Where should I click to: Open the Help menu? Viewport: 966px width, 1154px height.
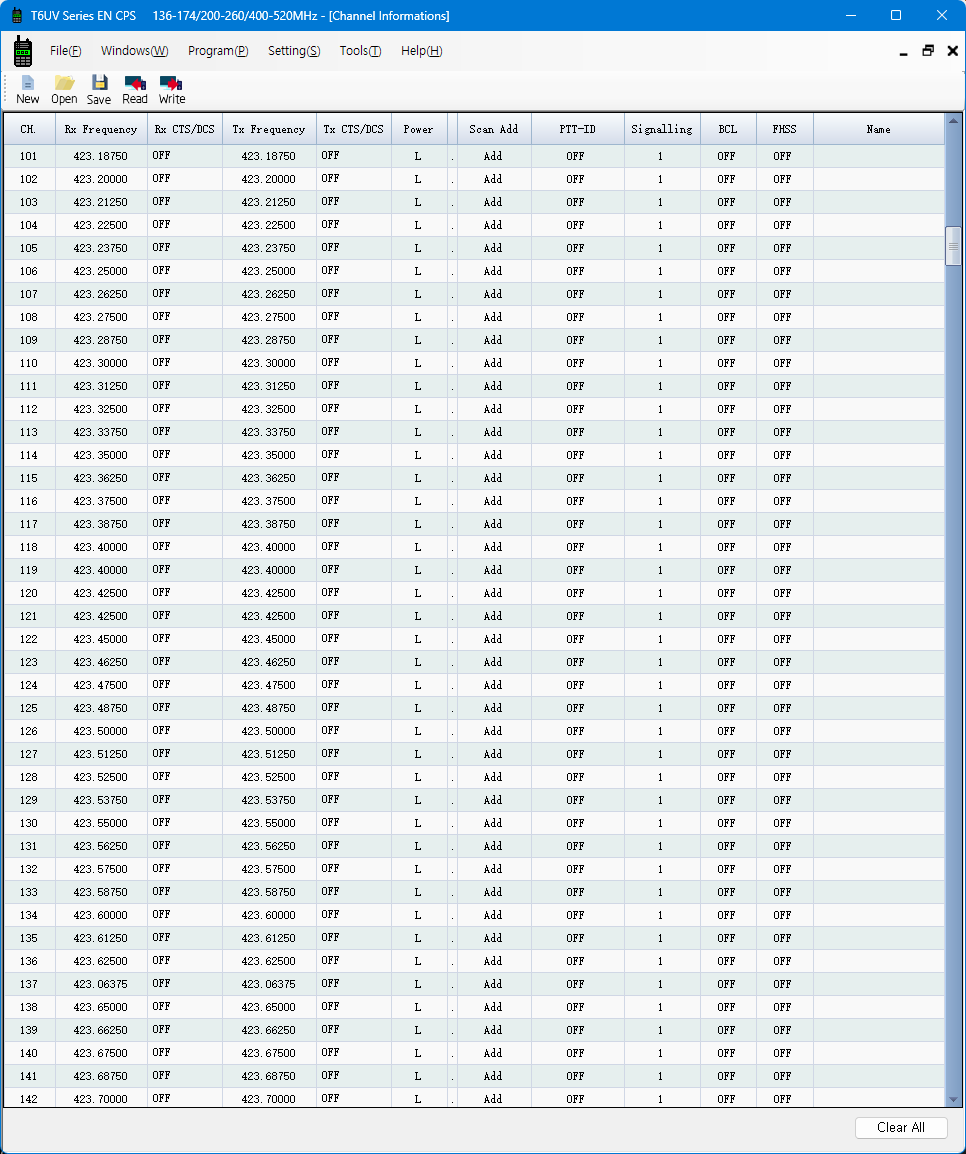coord(421,51)
